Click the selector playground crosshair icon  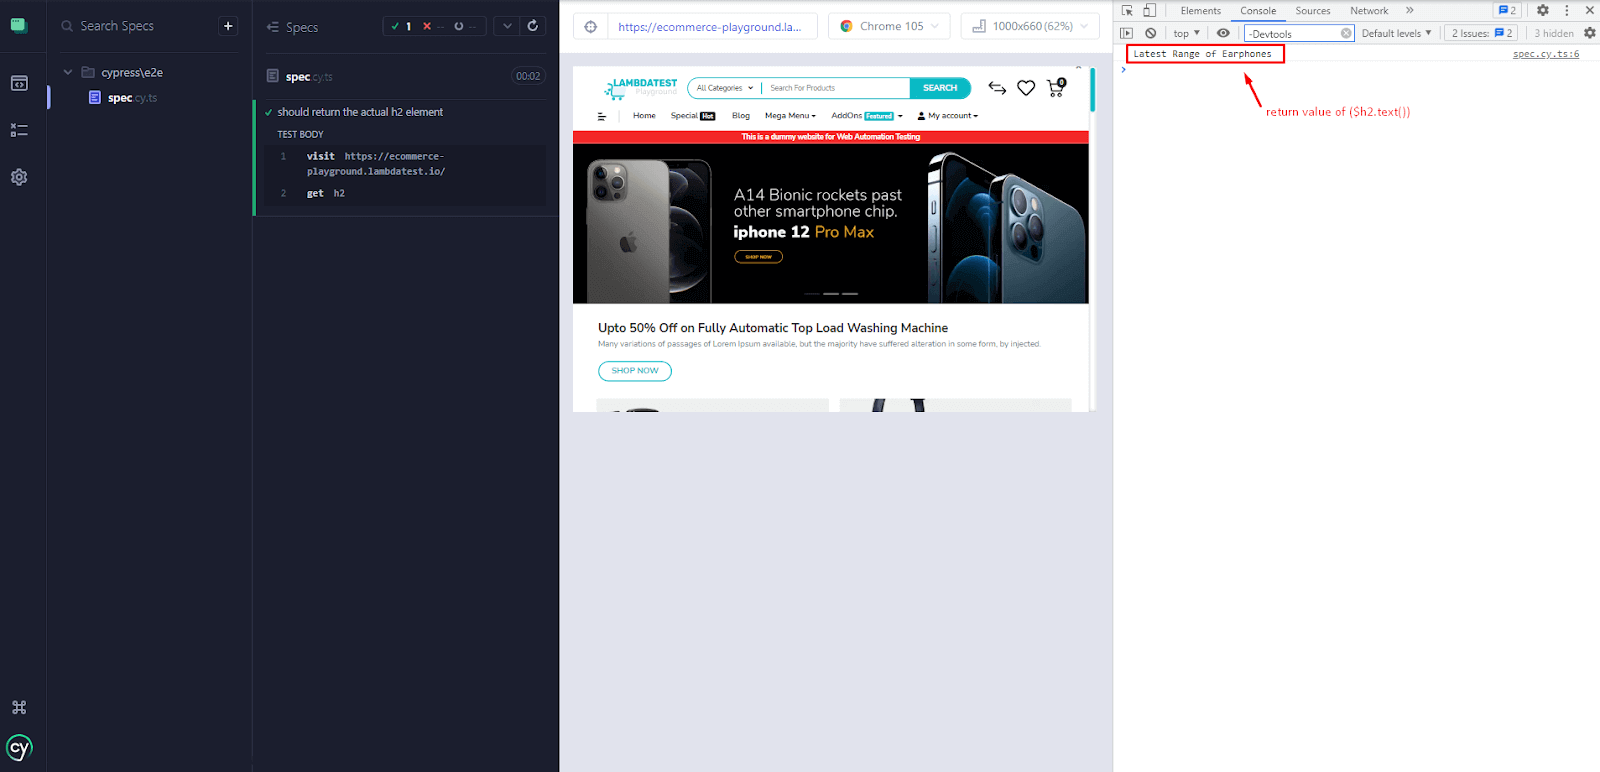point(591,27)
